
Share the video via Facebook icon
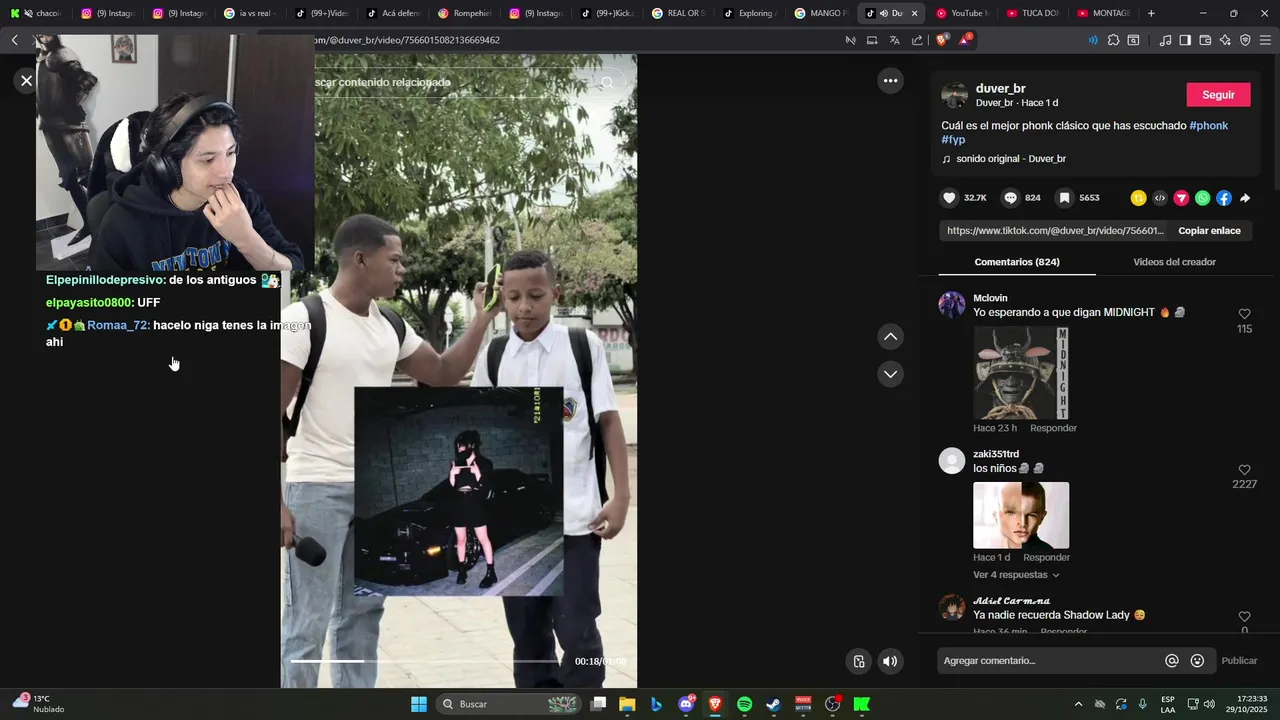(1224, 198)
